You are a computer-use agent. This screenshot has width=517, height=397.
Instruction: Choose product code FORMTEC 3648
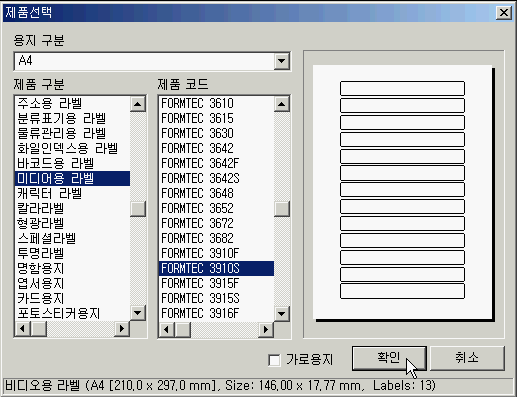(x=216, y=193)
